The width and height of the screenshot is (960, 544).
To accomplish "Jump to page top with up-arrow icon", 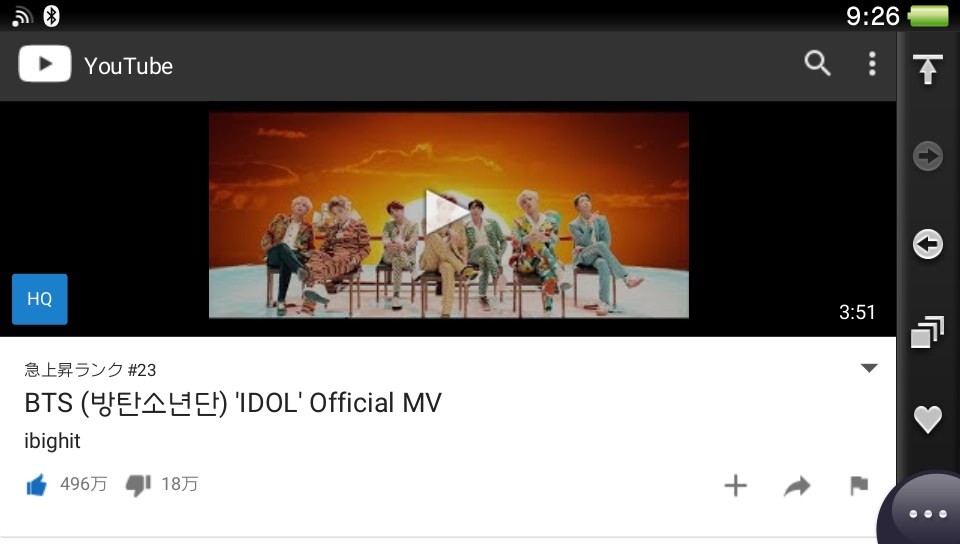I will [928, 69].
